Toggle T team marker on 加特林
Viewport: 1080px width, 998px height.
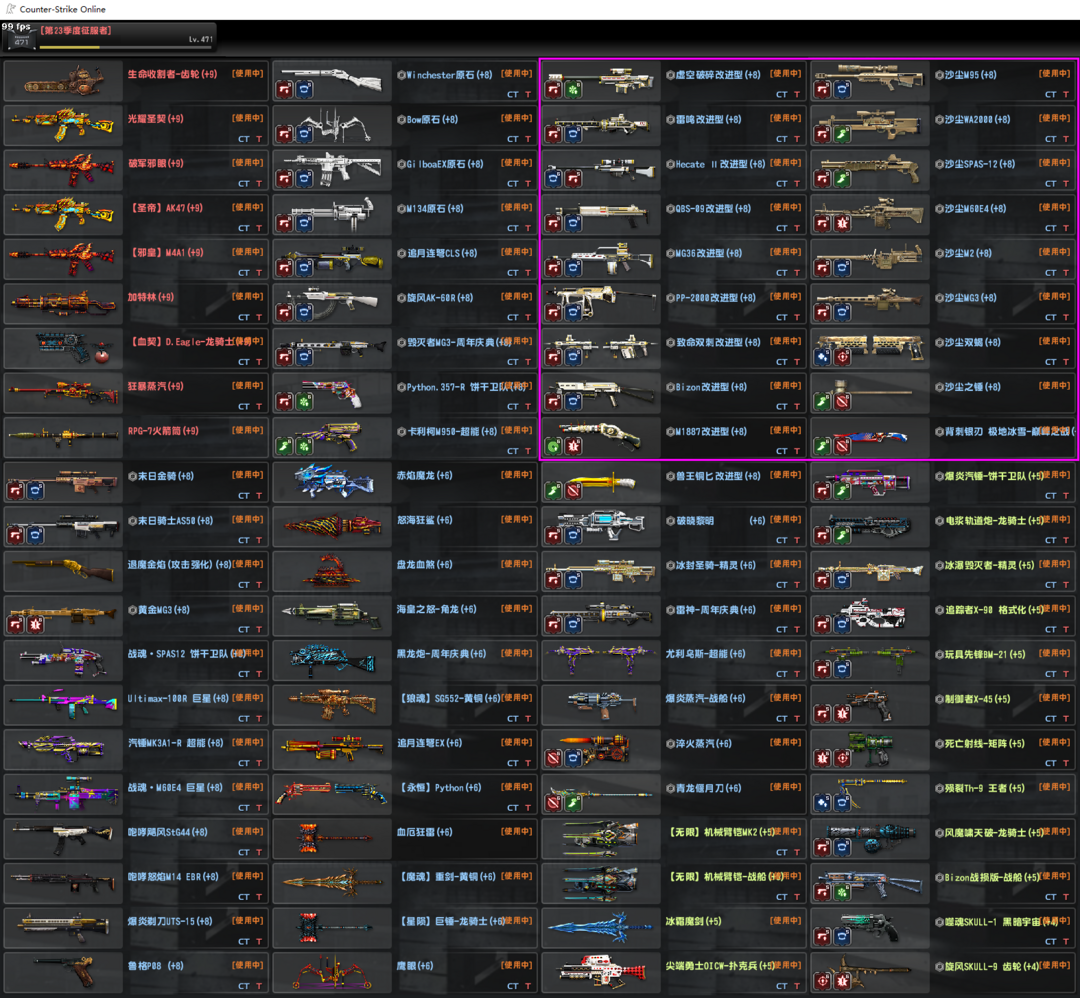[x=259, y=317]
